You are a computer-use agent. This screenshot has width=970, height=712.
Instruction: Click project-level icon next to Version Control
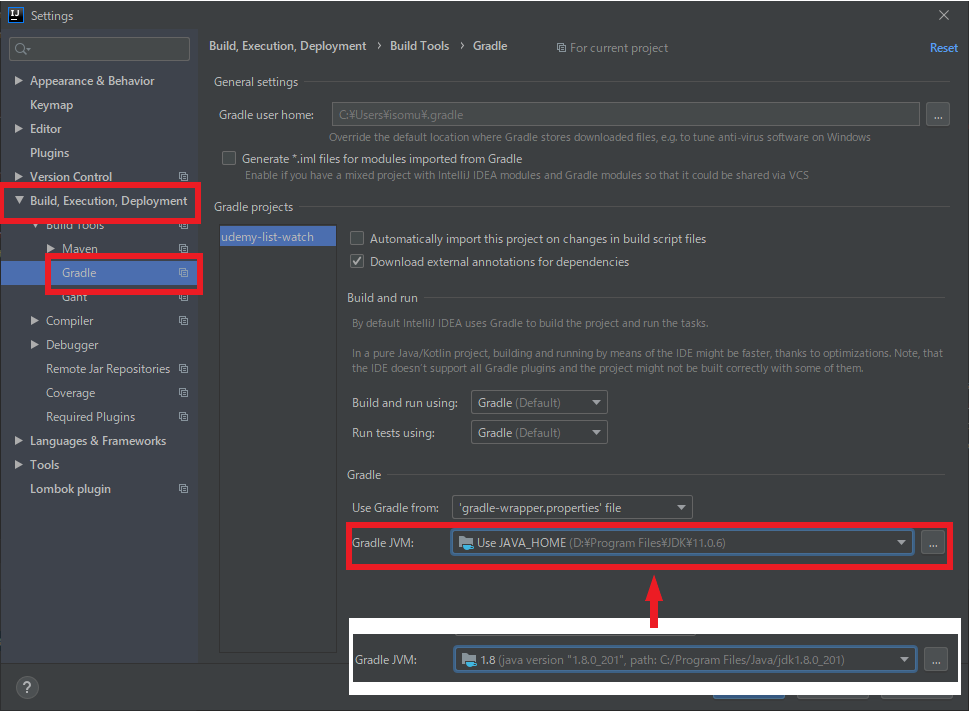pos(184,177)
